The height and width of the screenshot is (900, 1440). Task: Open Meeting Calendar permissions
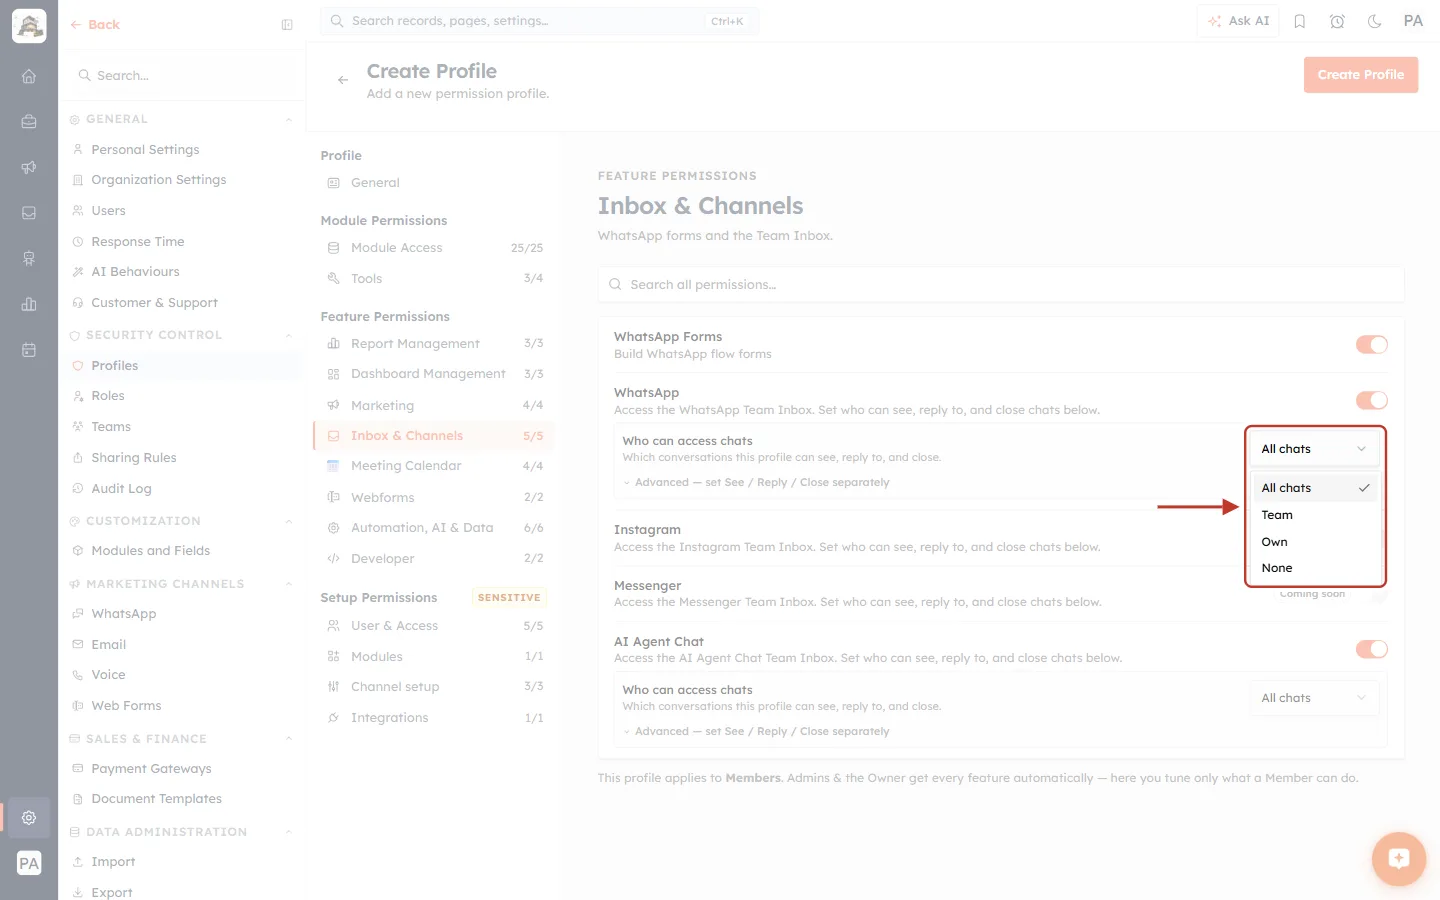(433, 466)
